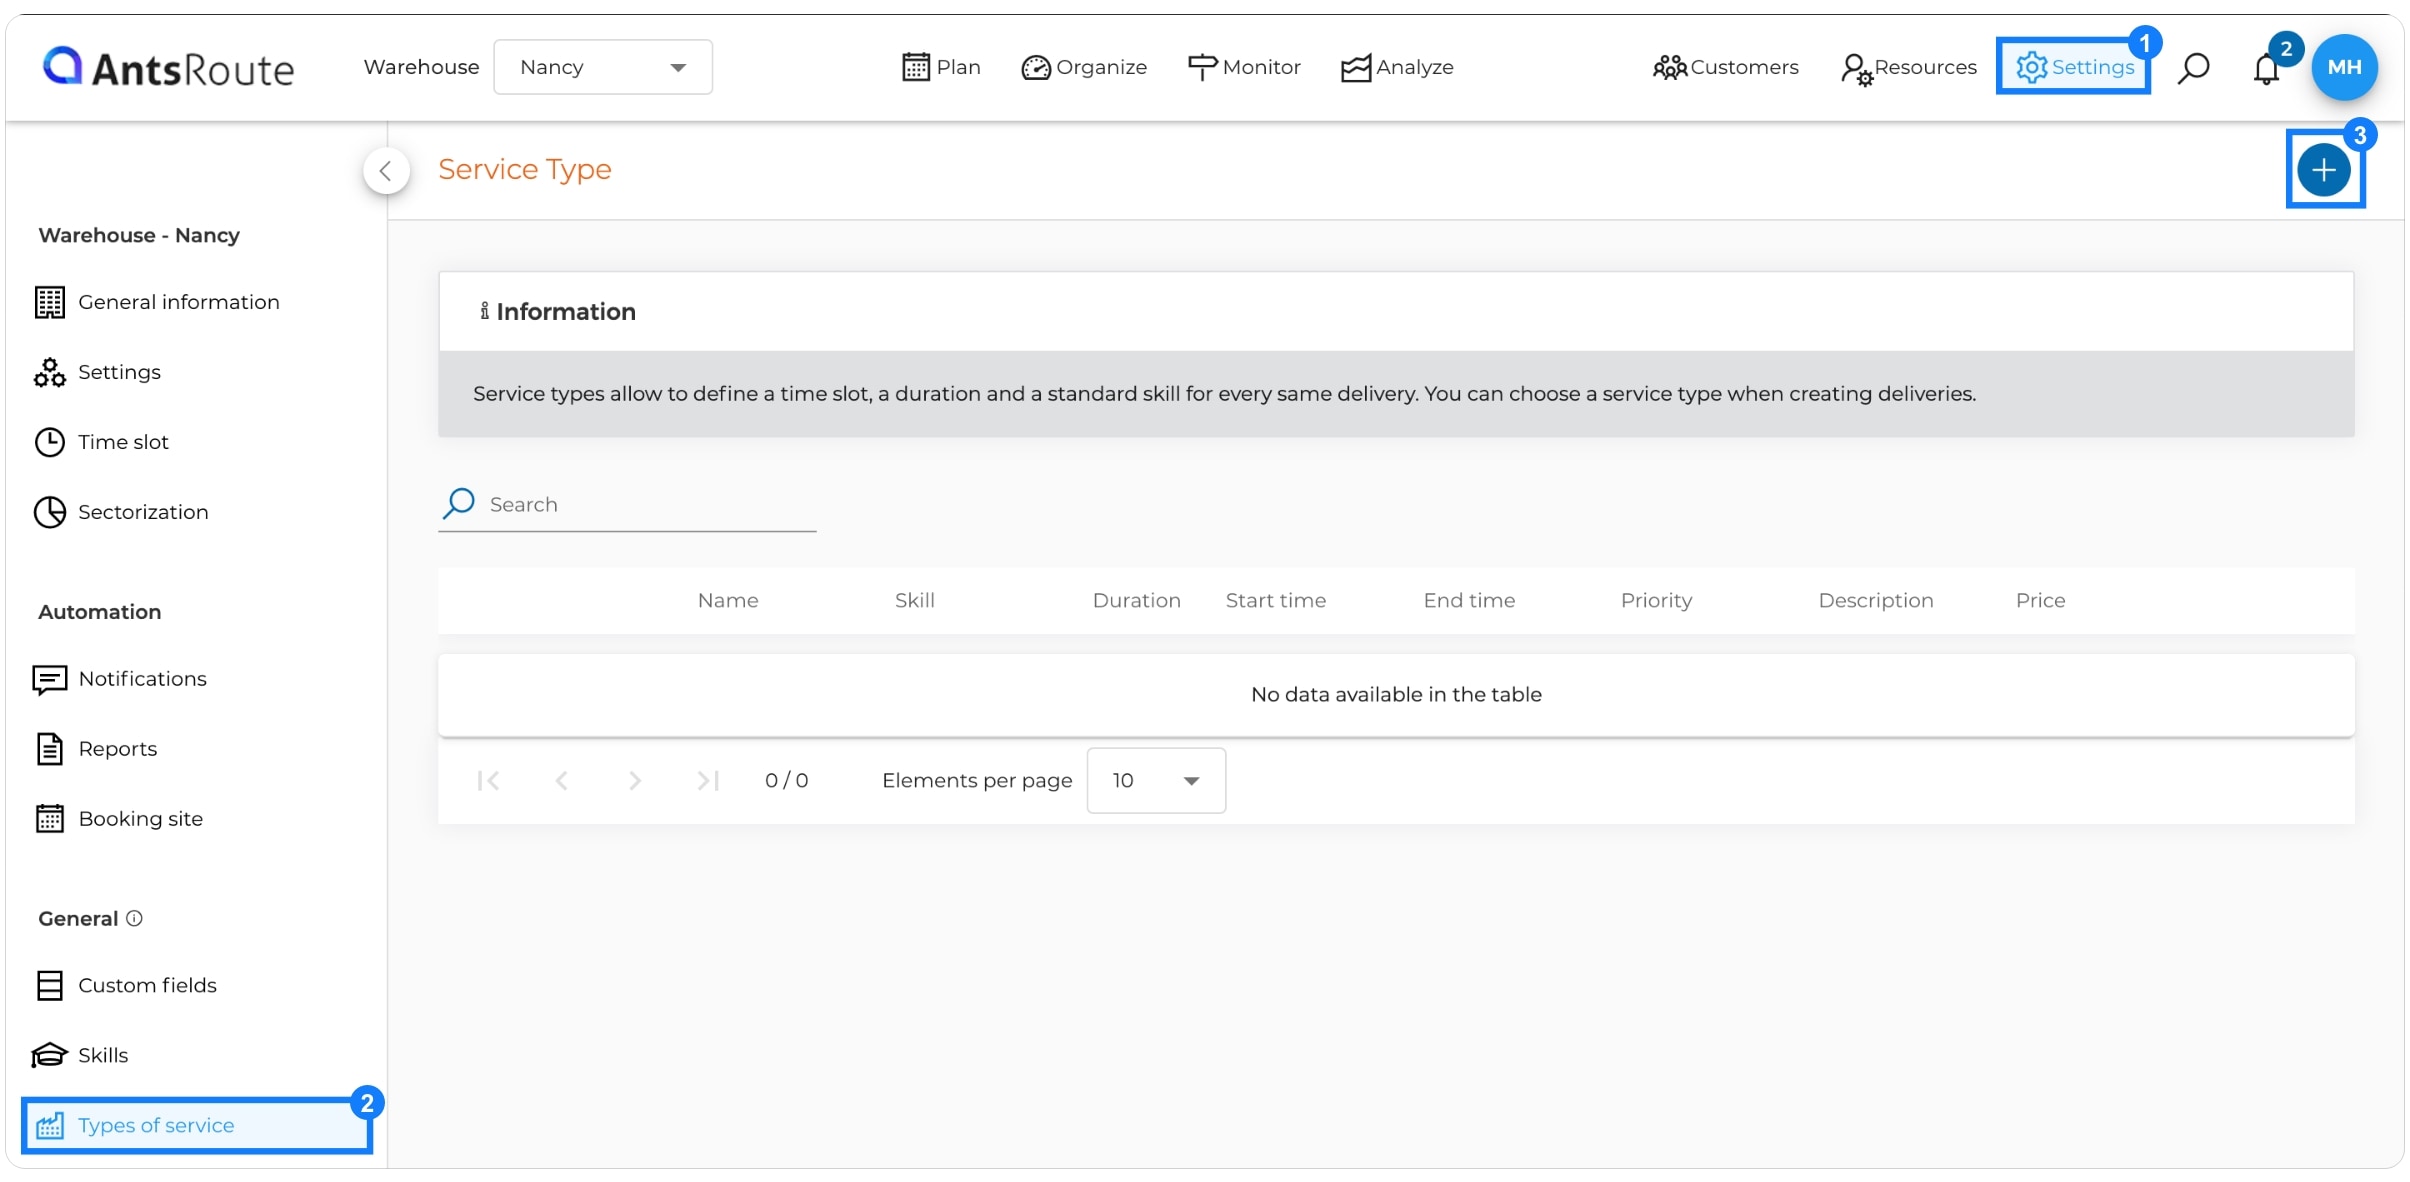Open the Organize menu
The width and height of the screenshot is (2410, 1182).
pyautogui.click(x=1084, y=67)
